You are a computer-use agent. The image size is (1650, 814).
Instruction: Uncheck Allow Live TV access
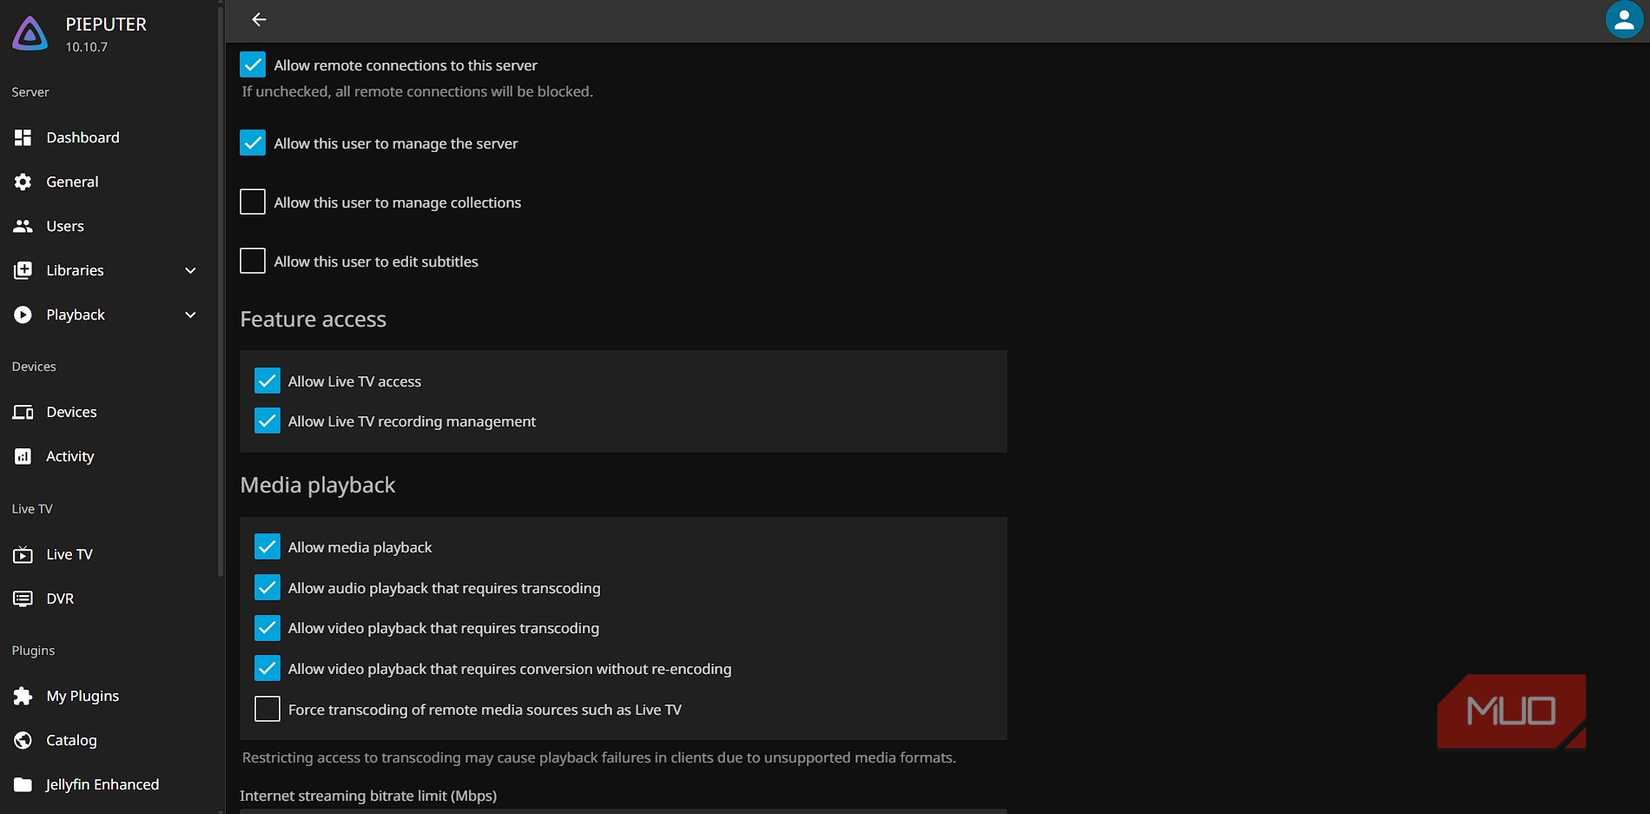click(266, 380)
